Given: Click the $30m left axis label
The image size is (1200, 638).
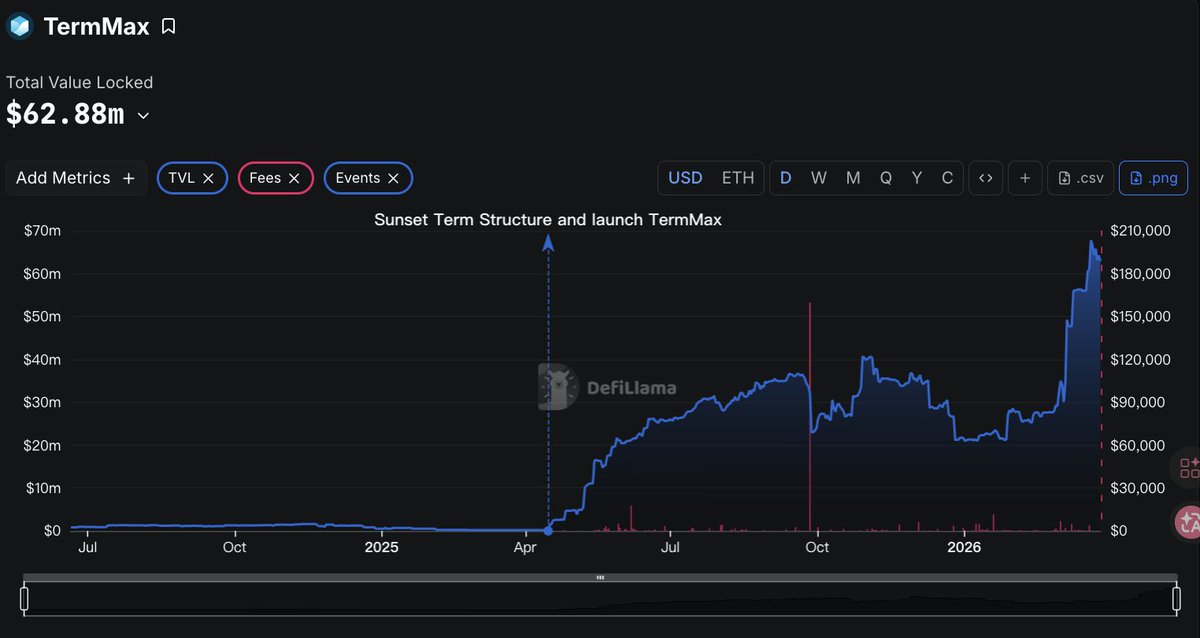Looking at the screenshot, I should click(x=42, y=402).
